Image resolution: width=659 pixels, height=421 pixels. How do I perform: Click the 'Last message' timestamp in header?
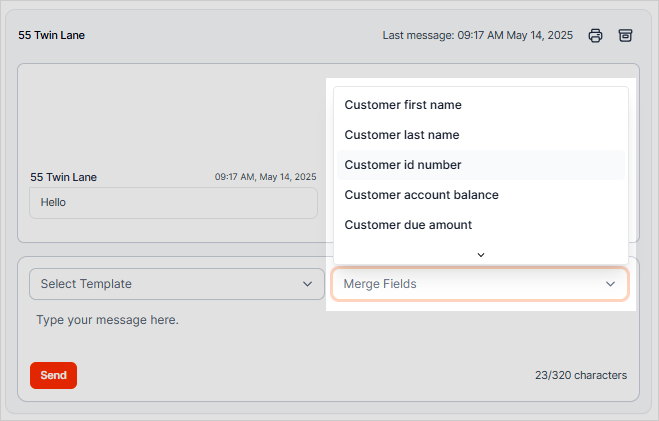(477, 35)
